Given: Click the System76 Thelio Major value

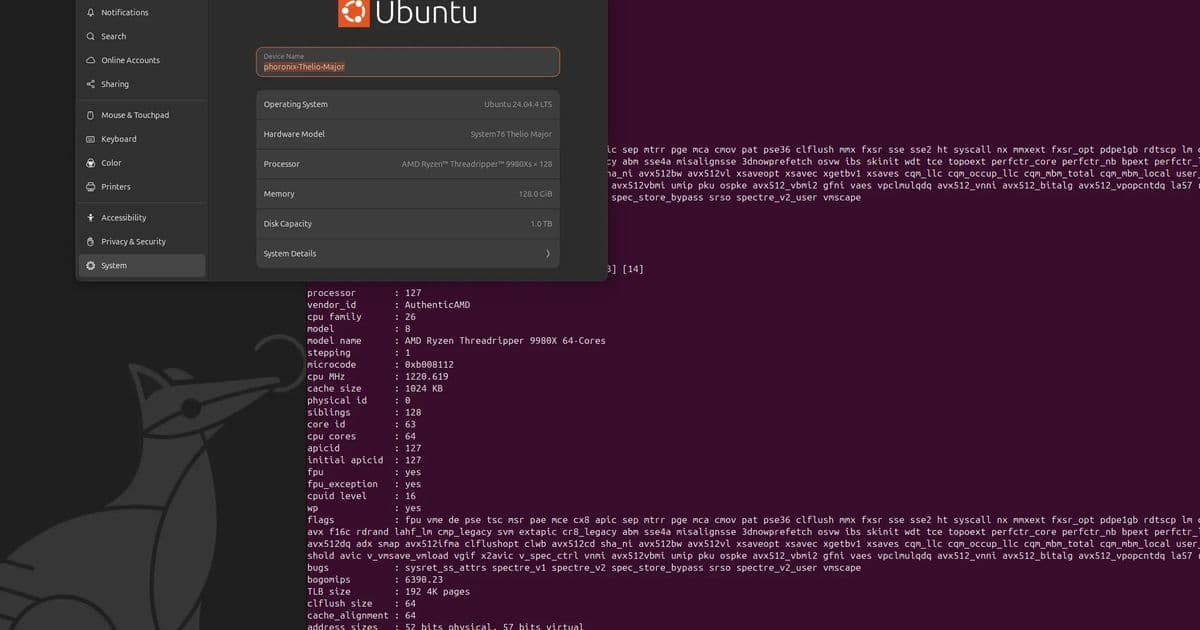Looking at the screenshot, I should coord(511,134).
